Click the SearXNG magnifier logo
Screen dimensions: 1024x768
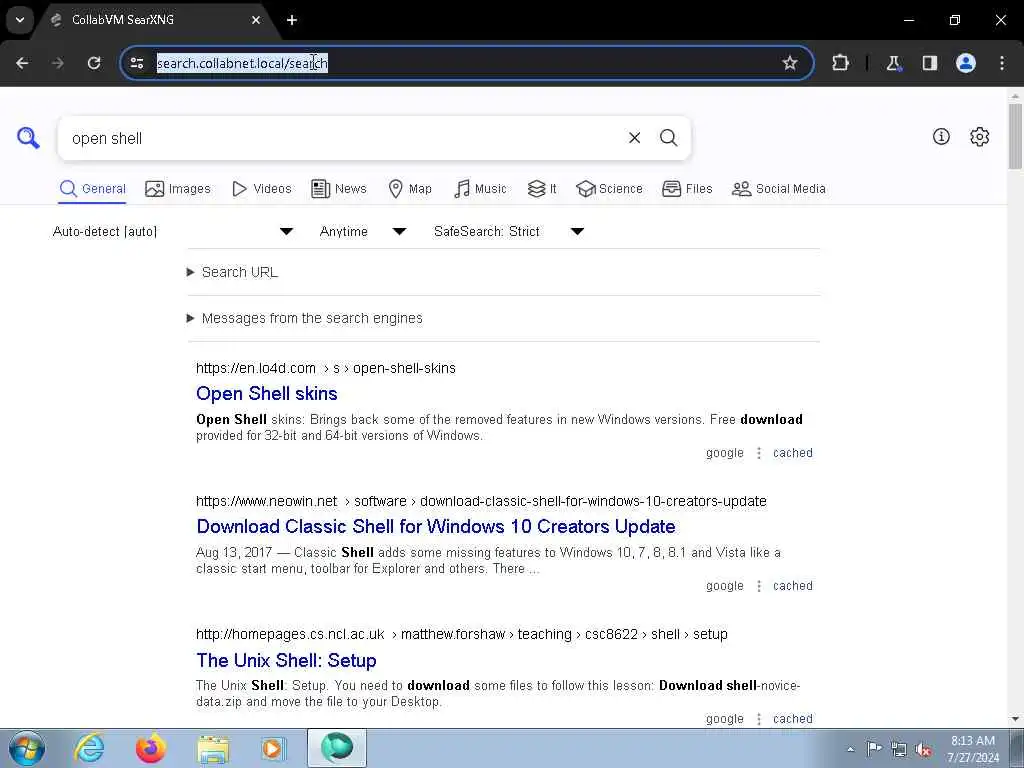(x=28, y=138)
